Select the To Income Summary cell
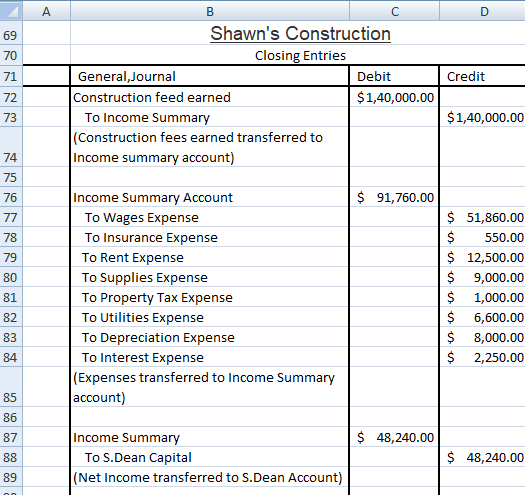The image size is (525, 495). 210,117
